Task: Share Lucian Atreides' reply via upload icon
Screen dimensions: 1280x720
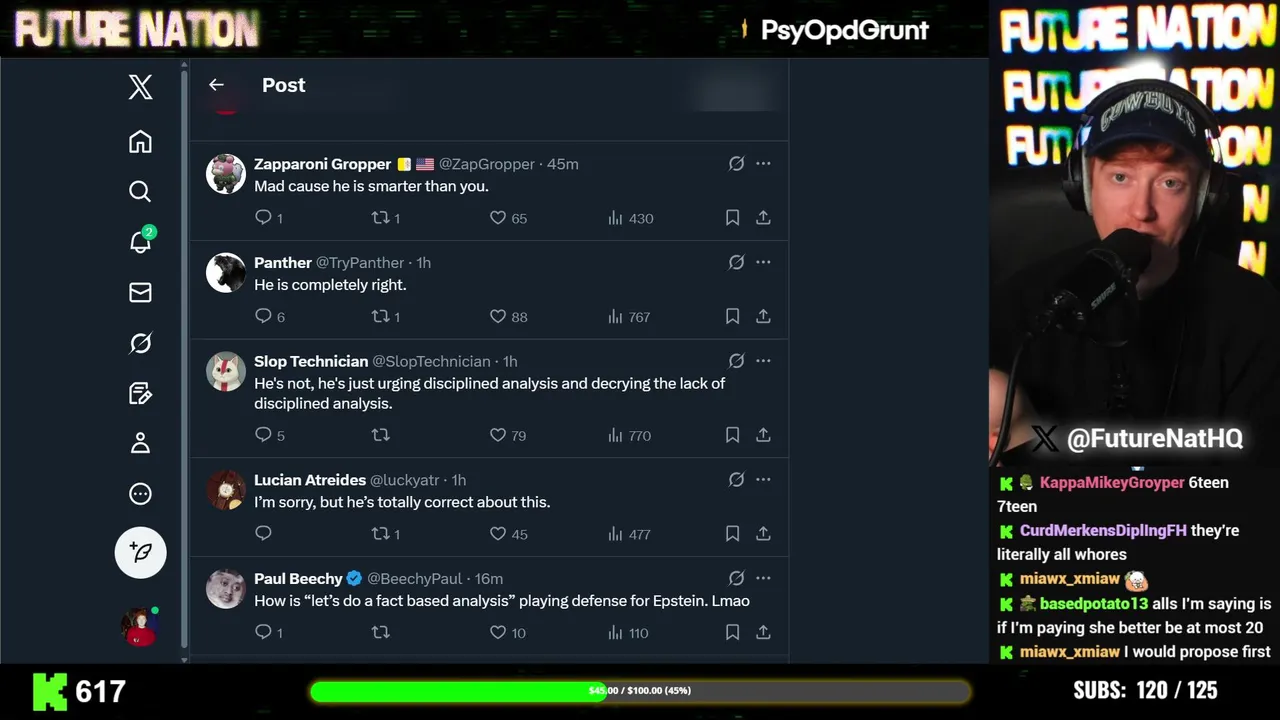Action: (x=763, y=534)
